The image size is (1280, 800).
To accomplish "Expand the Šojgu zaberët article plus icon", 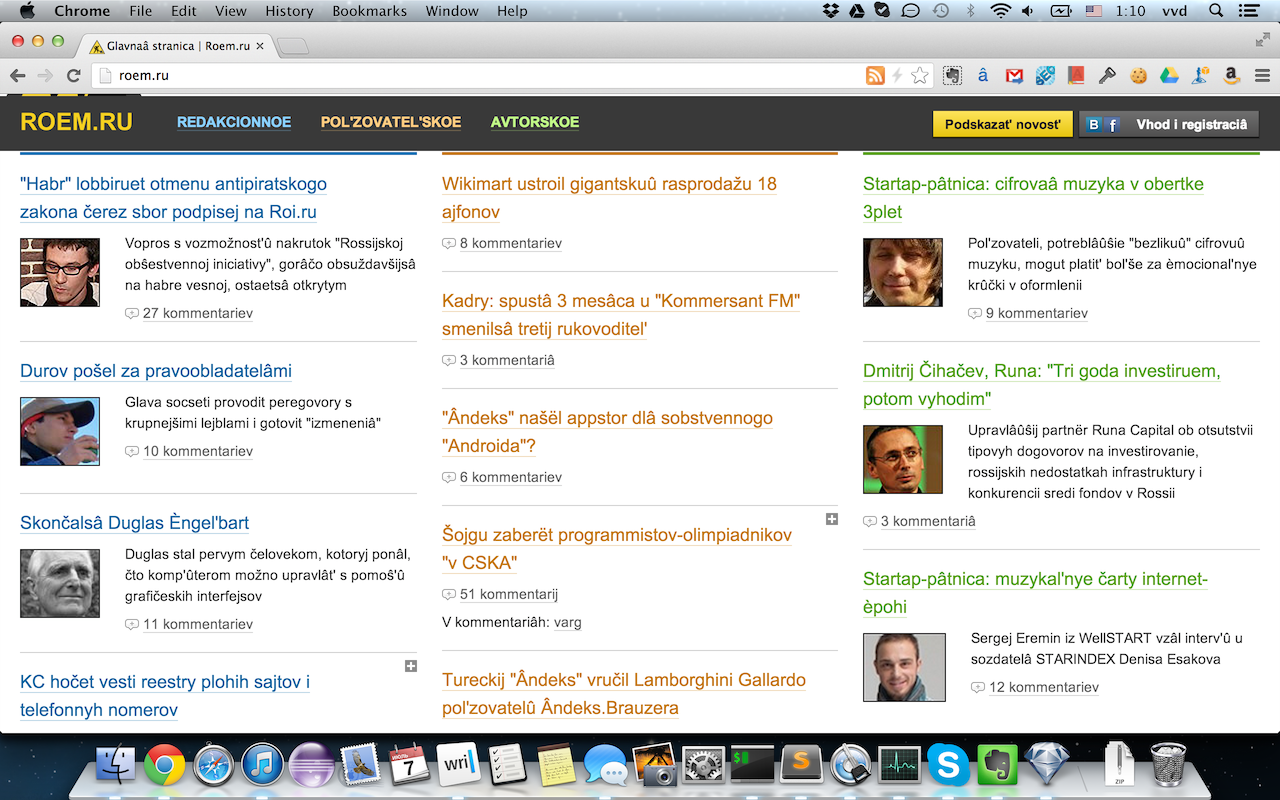I will 831,519.
